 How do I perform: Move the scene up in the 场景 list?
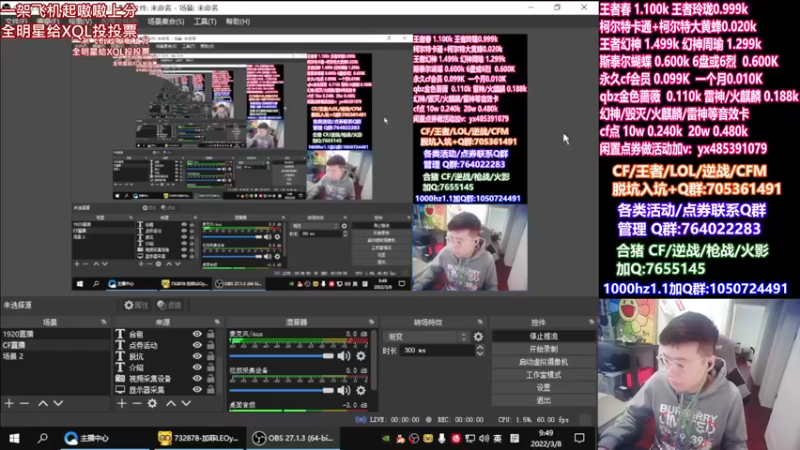43,403
